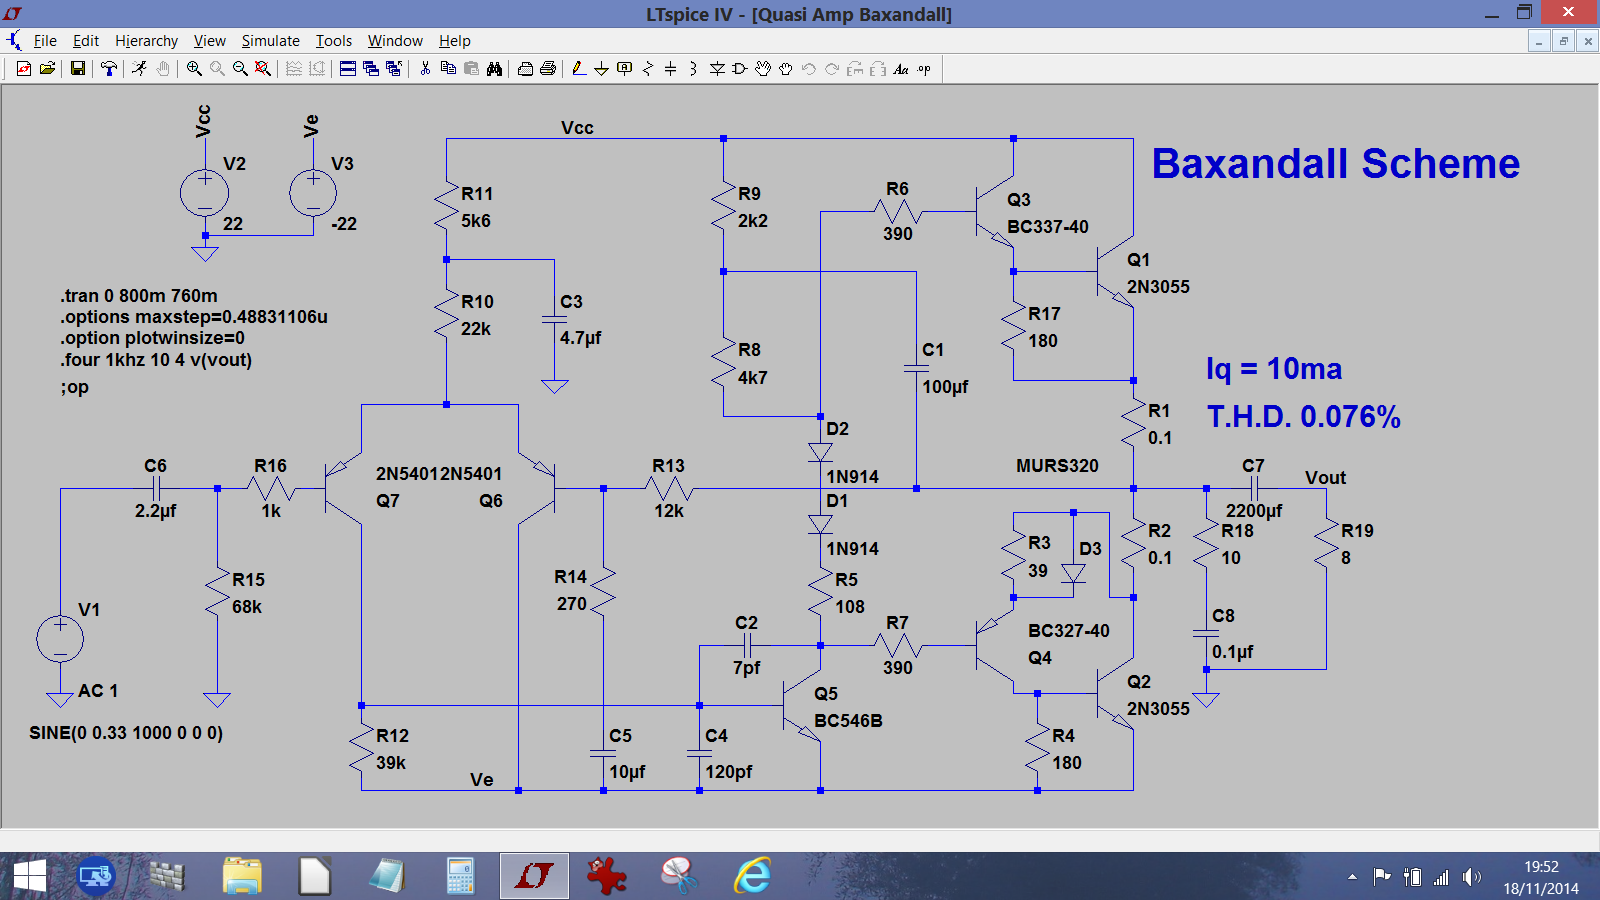This screenshot has height=900, width=1600.
Task: Open Internet Explorer from the taskbar
Action: tap(752, 876)
